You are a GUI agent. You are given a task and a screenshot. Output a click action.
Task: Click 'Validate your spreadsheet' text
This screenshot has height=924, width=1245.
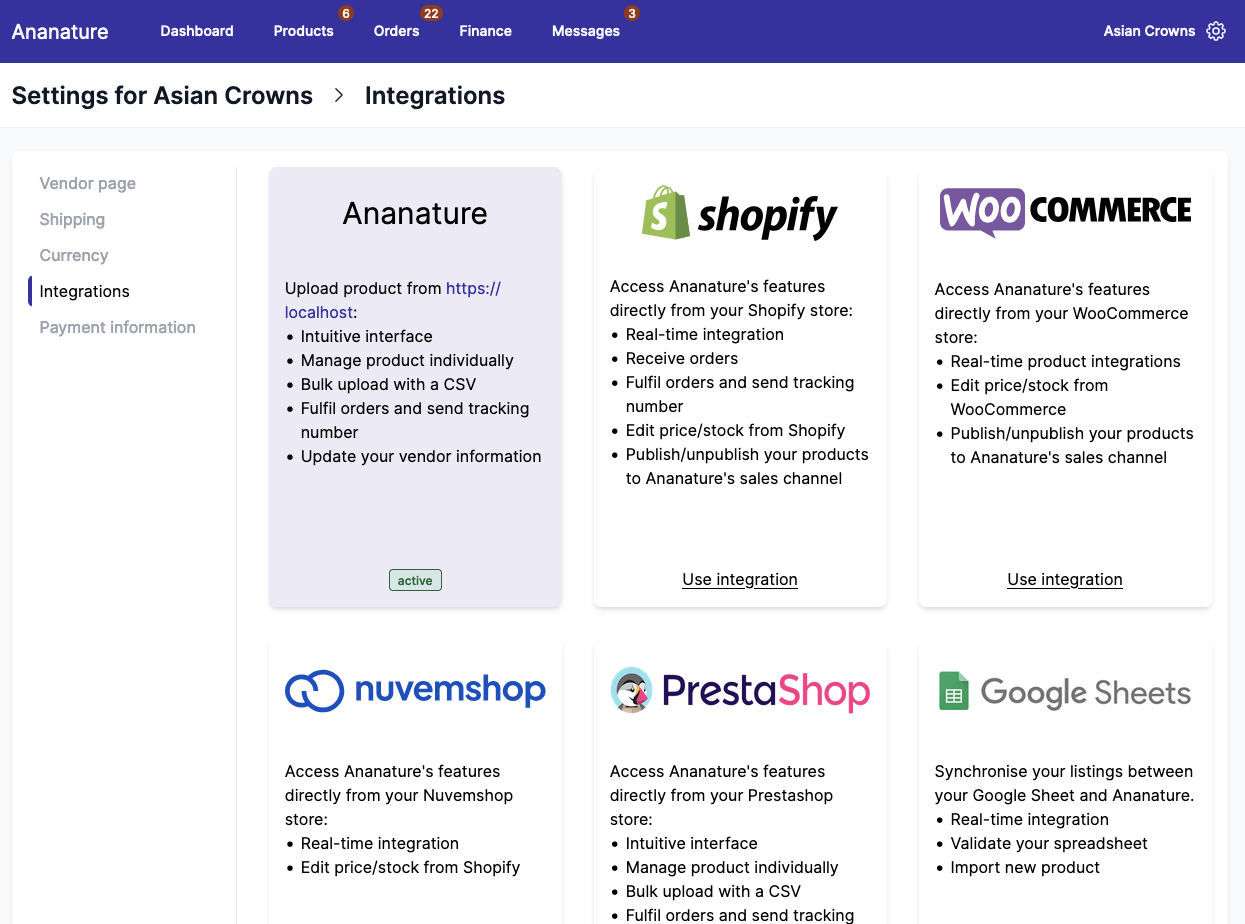[x=1049, y=843]
